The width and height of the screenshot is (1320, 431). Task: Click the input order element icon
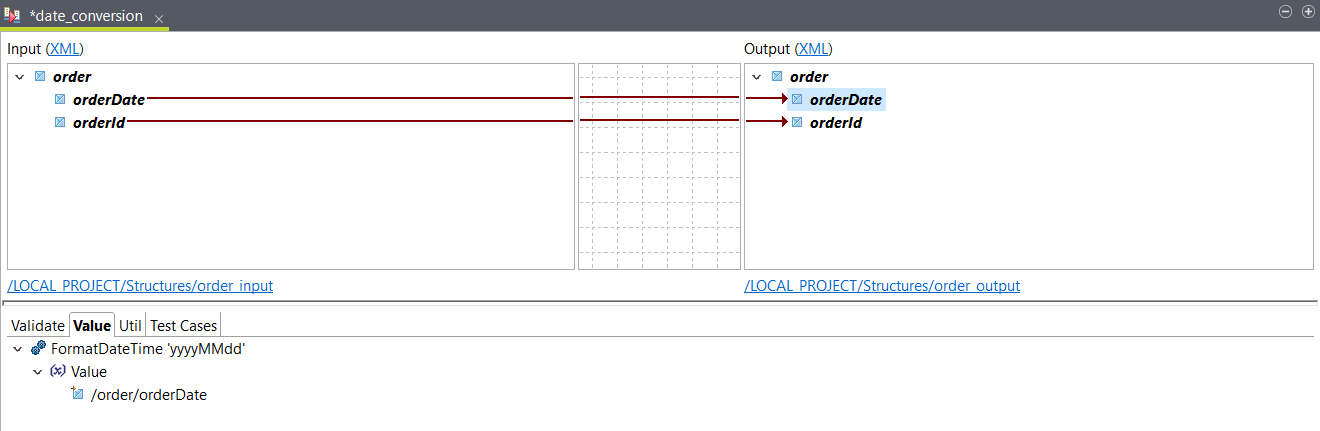coord(40,77)
